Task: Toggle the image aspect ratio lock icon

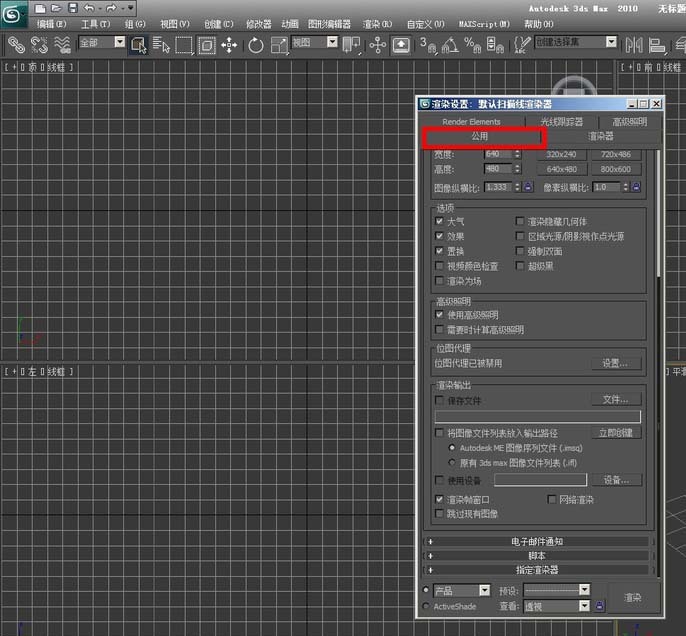Action: point(528,187)
